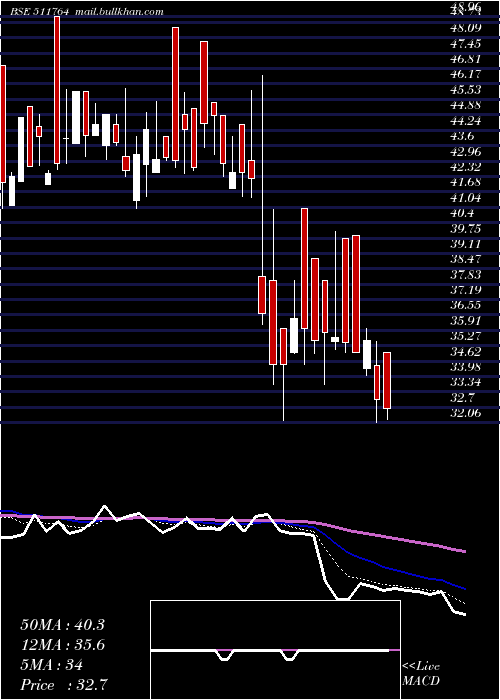Click inside the MACD histogram box
This screenshot has height=700, width=500.
point(275,650)
